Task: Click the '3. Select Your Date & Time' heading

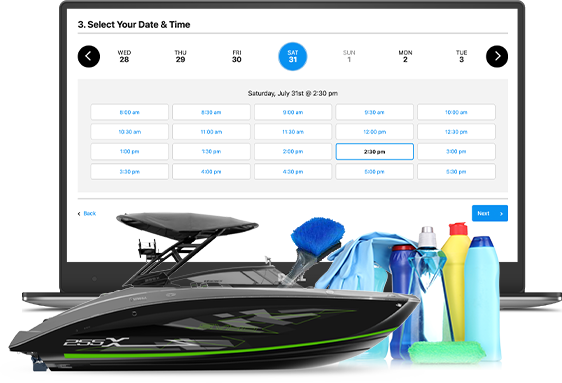Action: point(134,24)
